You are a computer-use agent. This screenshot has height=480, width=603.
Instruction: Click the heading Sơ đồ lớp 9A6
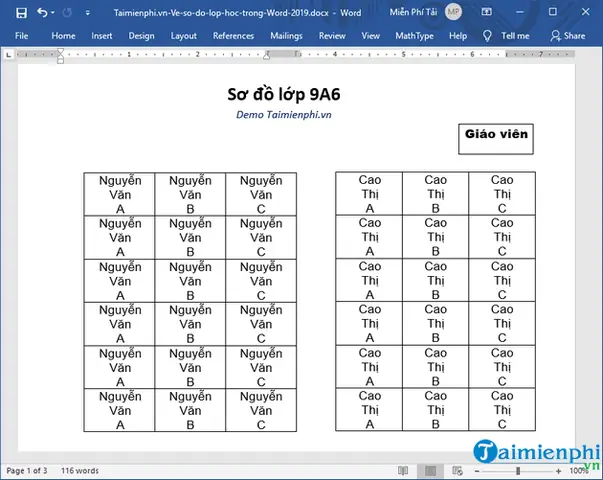click(x=284, y=94)
